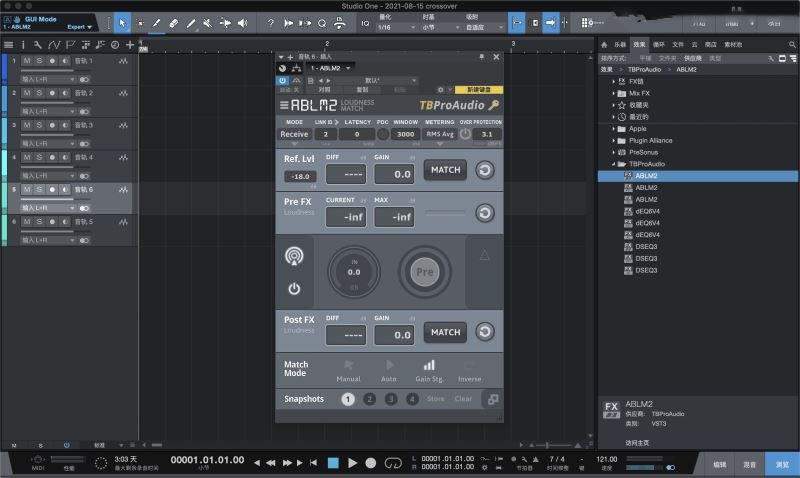Open the RMS Avg metering dropdown
Viewport: 800px width, 478px height.
[x=440, y=134]
